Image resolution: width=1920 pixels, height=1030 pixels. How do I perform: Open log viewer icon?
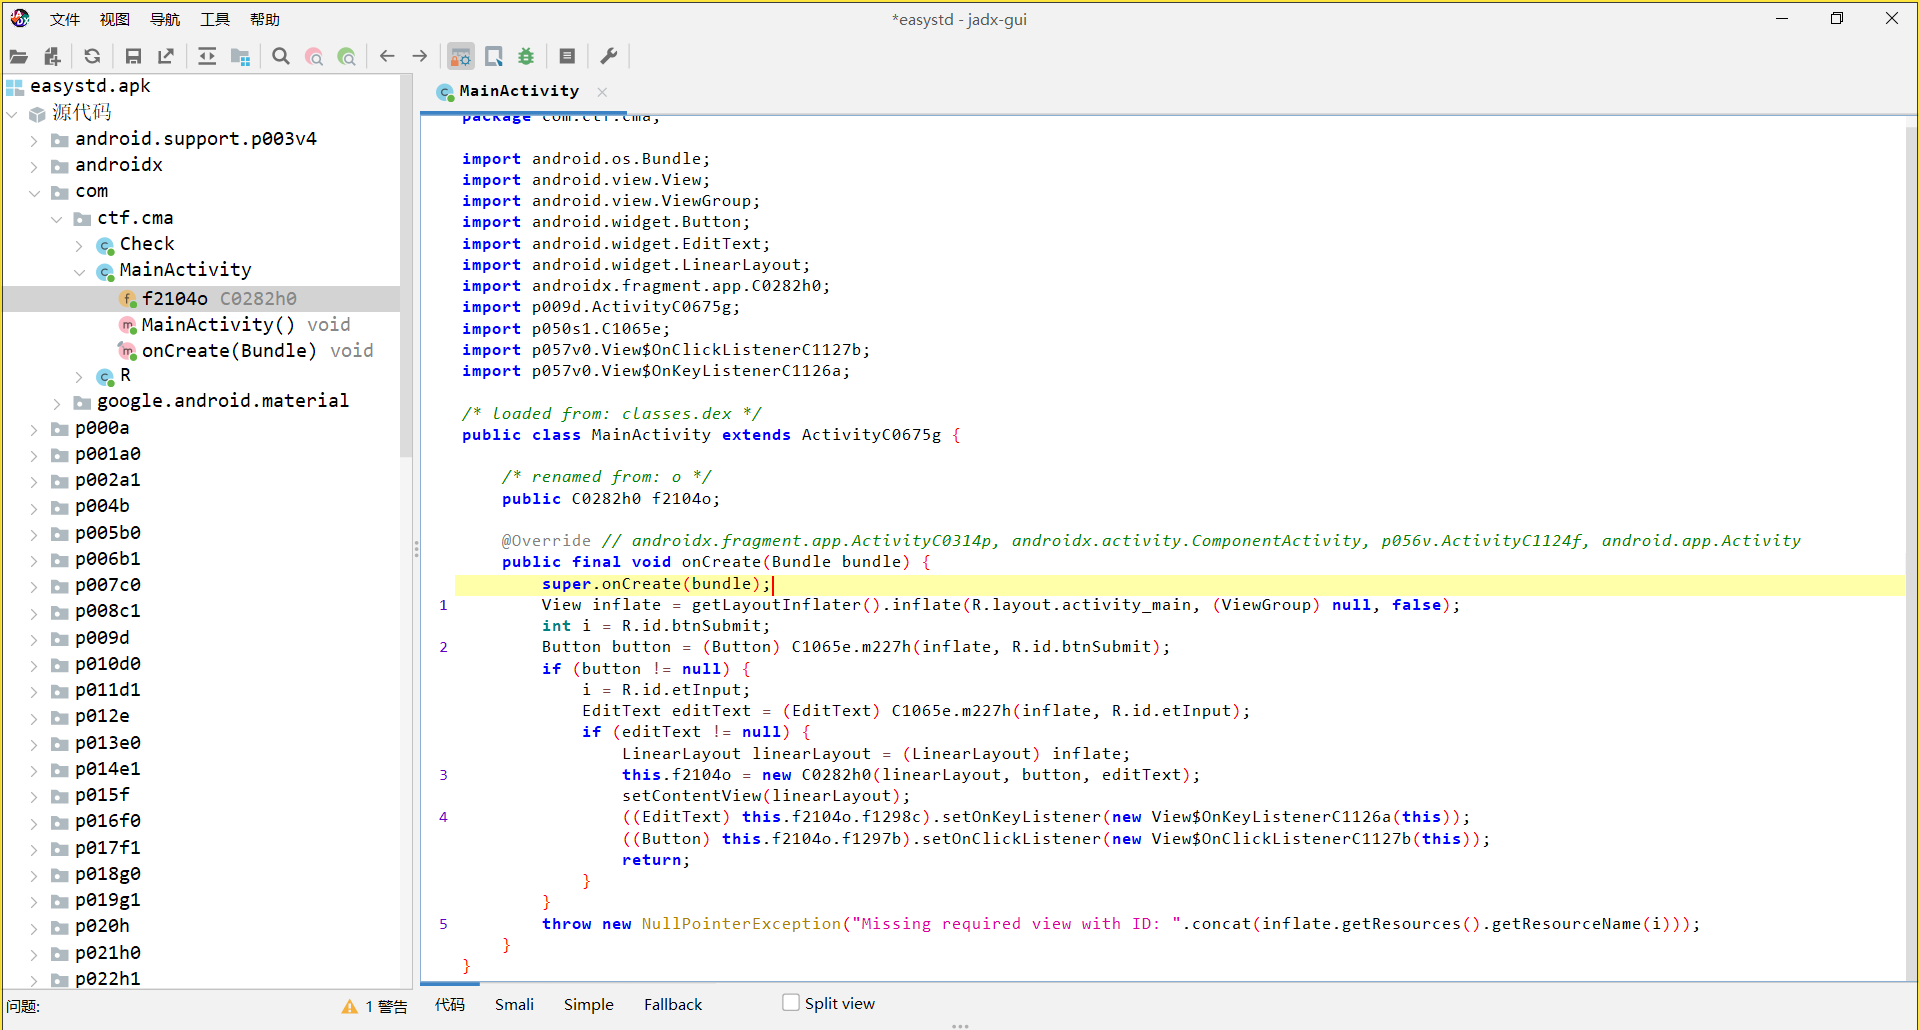coord(567,57)
